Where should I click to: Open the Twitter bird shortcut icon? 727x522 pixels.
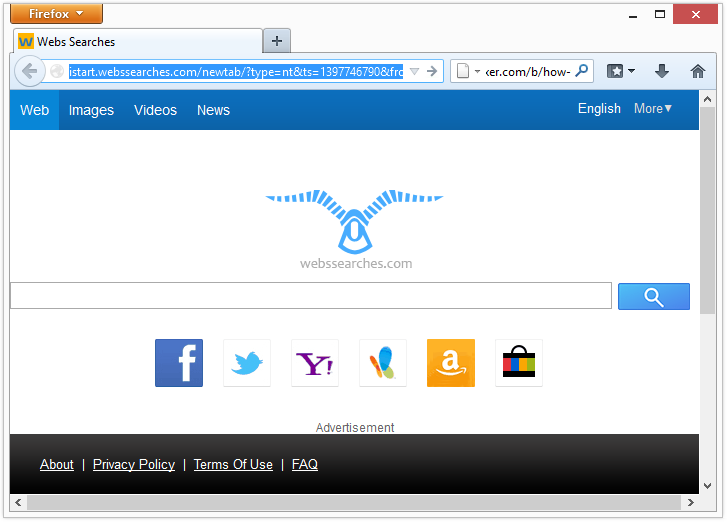coord(247,363)
